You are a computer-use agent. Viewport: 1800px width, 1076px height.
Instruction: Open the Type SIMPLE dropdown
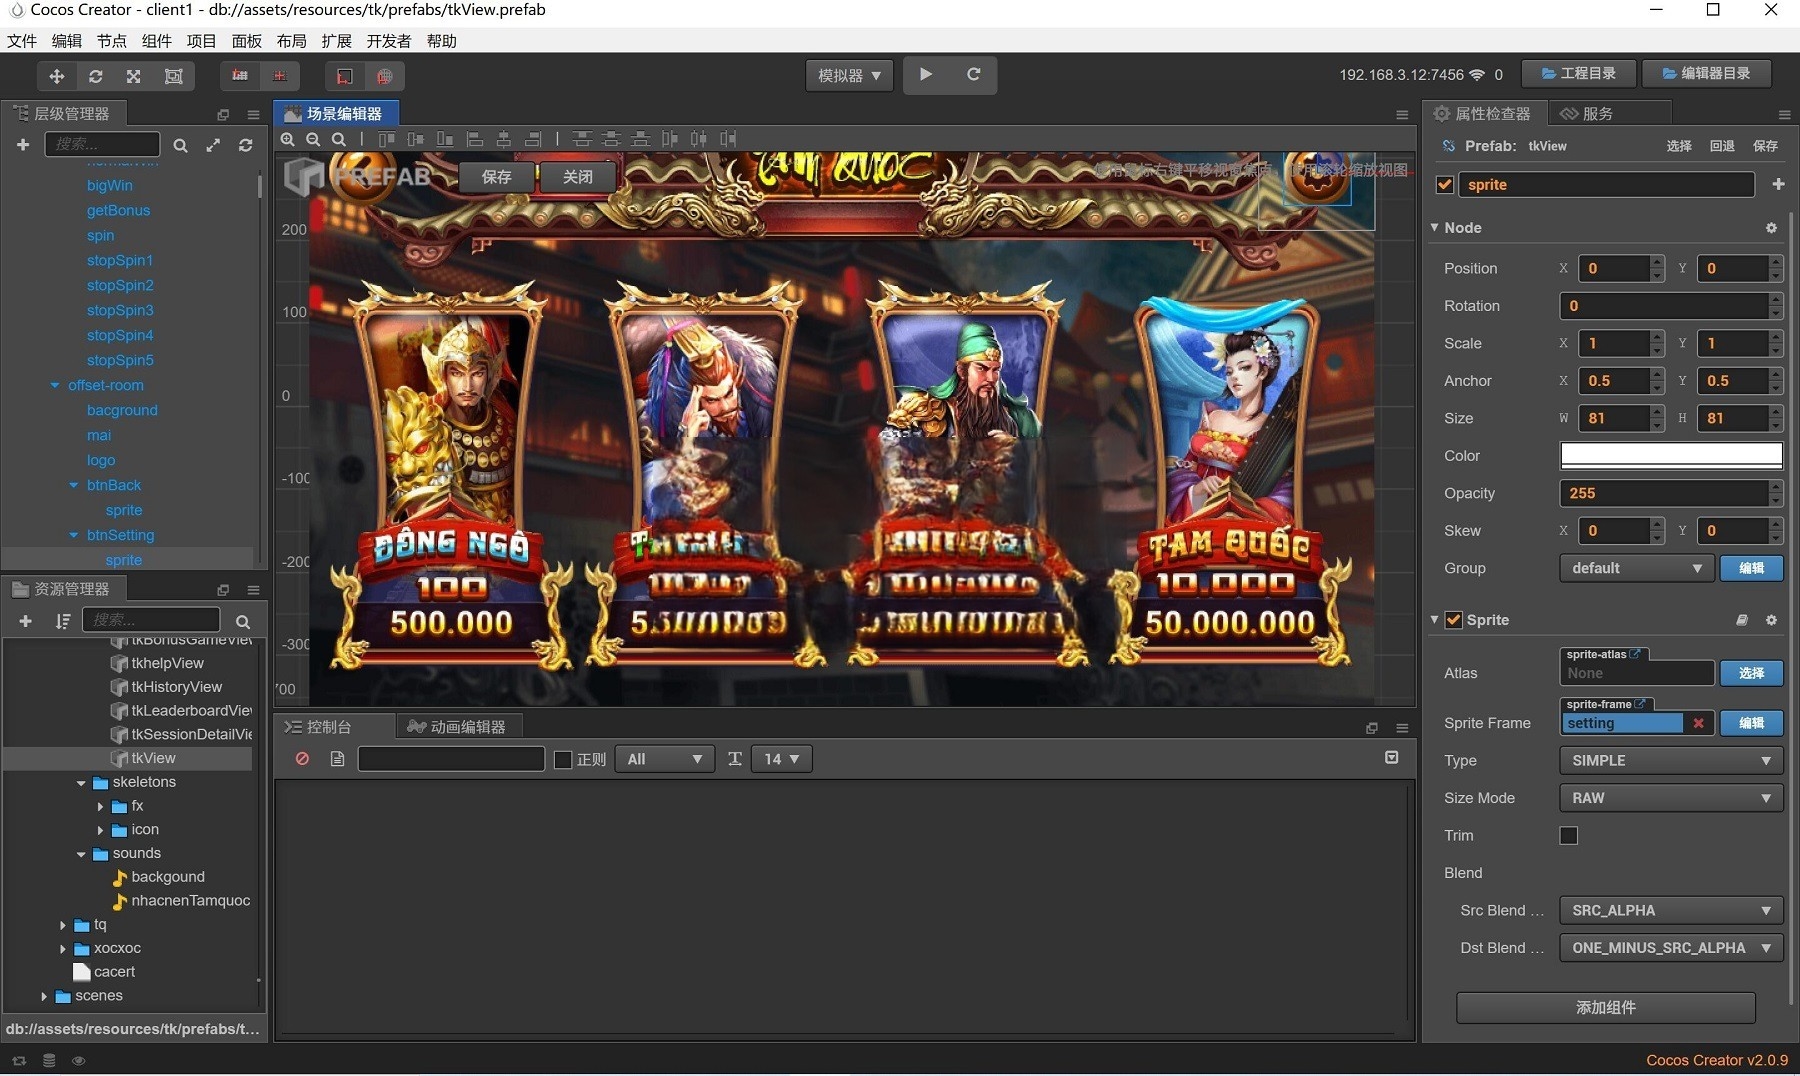[x=1671, y=761]
